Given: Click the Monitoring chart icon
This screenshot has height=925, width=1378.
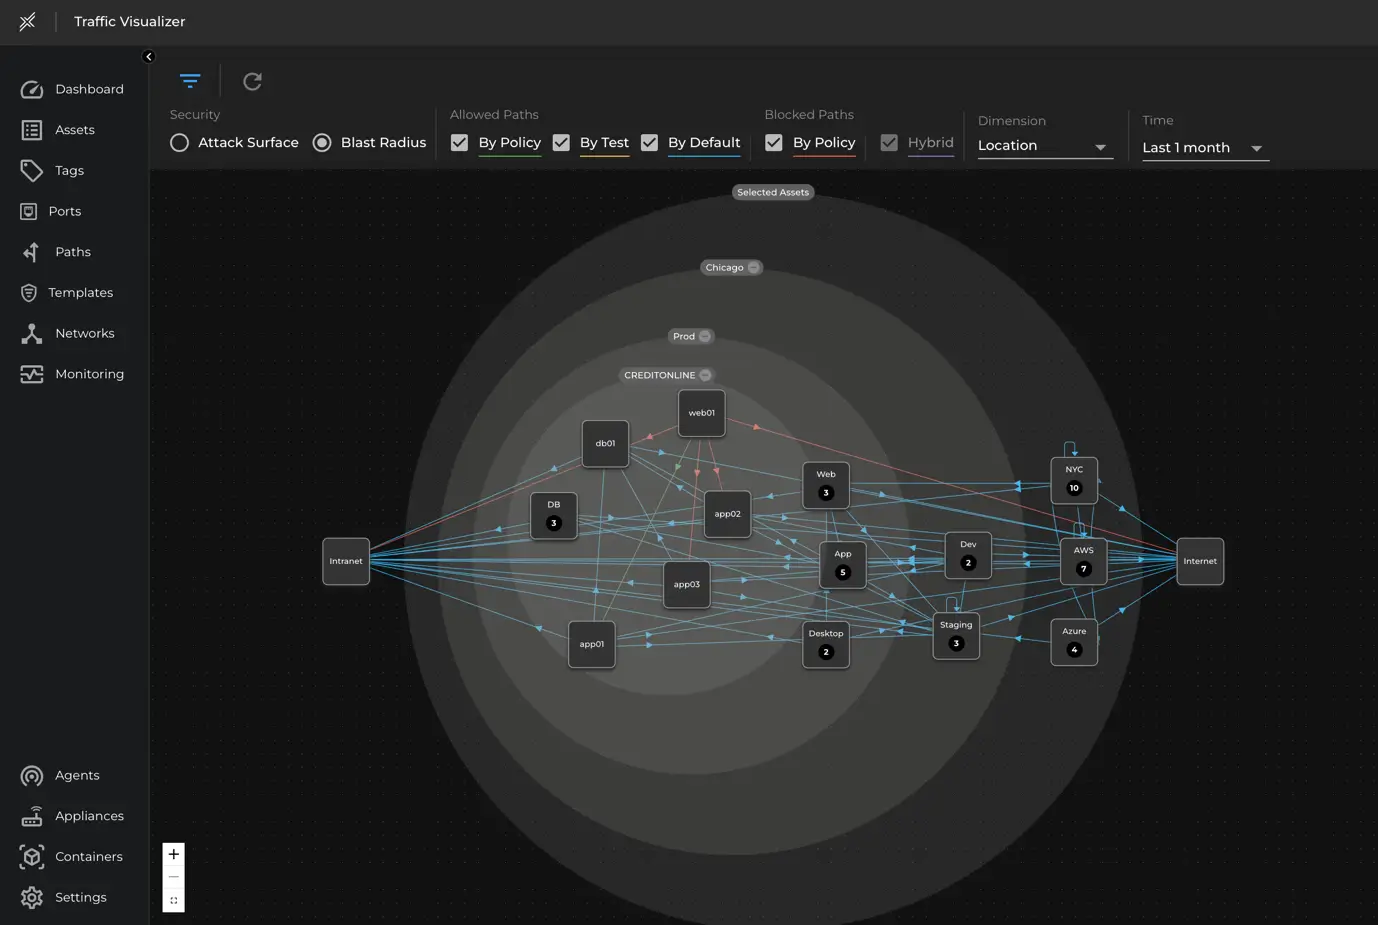Looking at the screenshot, I should click(x=32, y=374).
